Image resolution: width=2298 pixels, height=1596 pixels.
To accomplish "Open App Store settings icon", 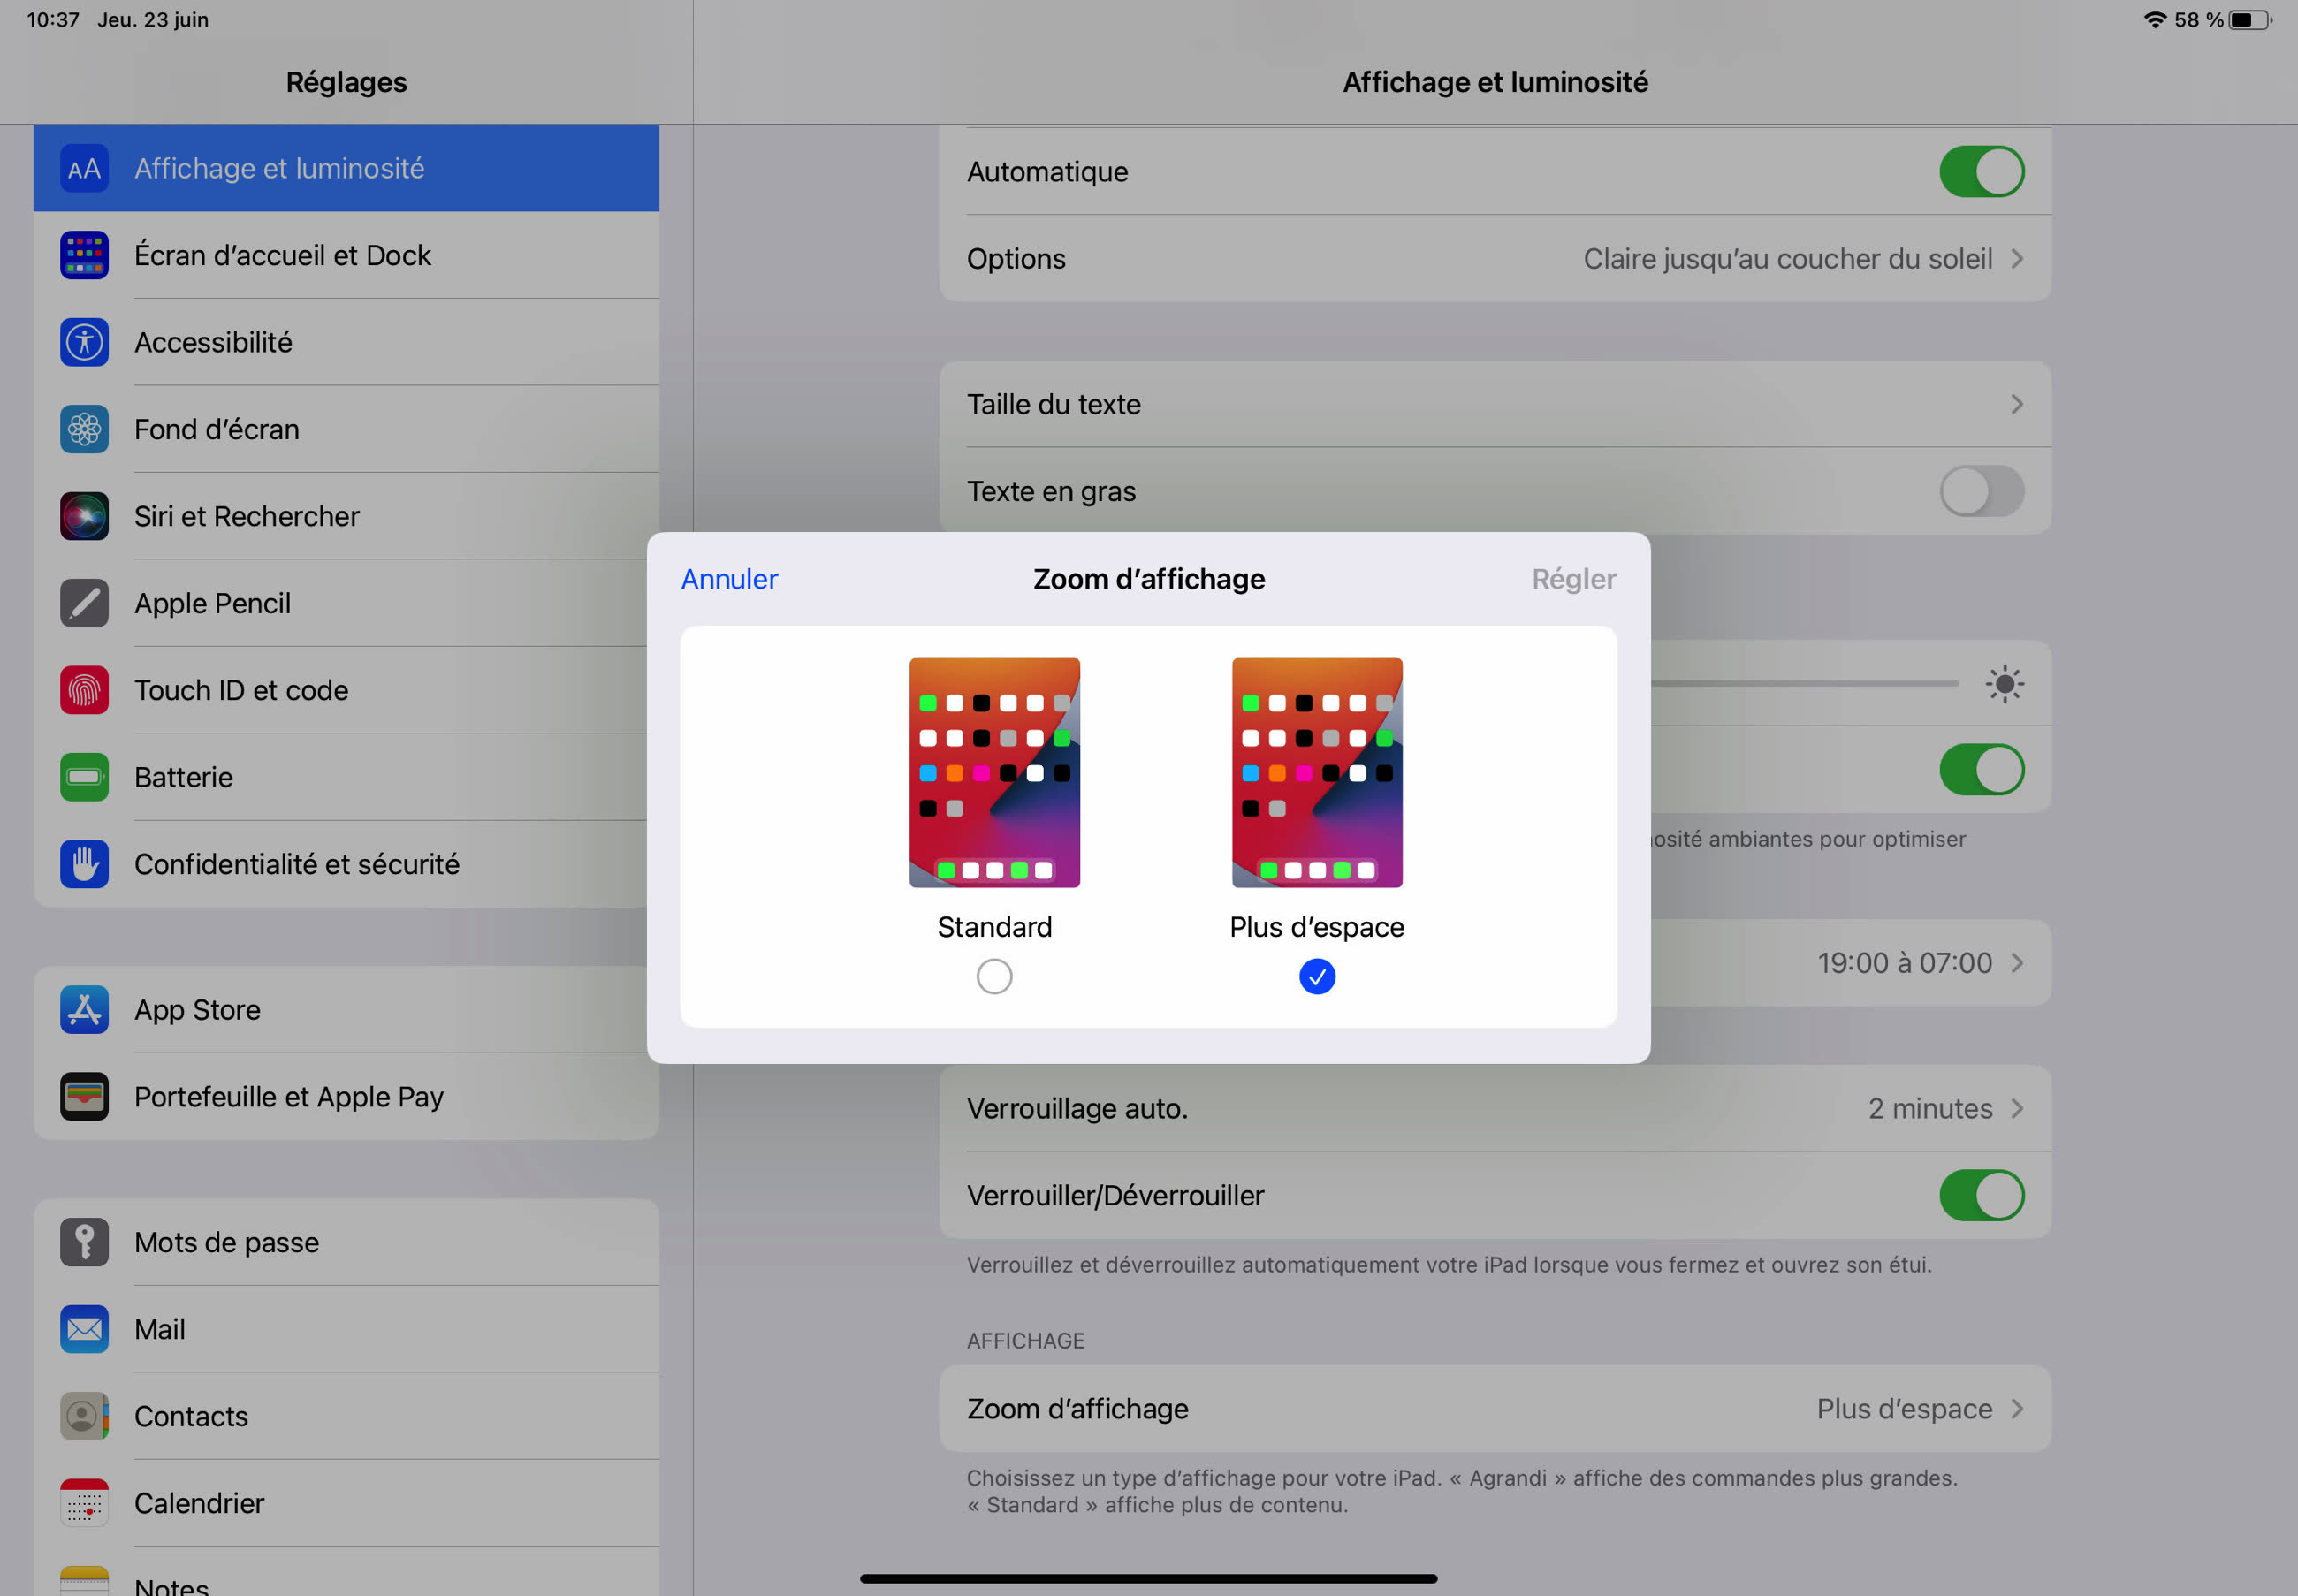I will [84, 1010].
